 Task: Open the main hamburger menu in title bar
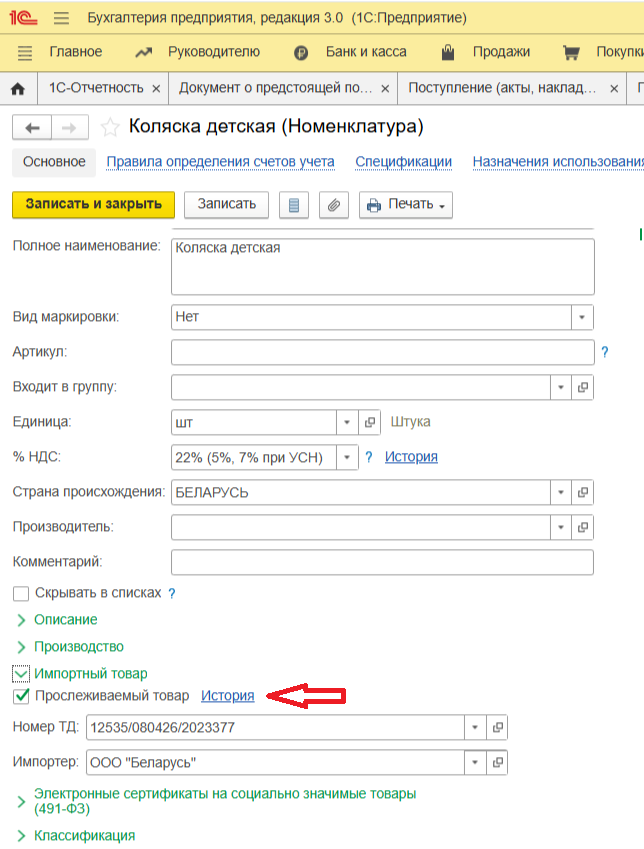click(x=61, y=18)
